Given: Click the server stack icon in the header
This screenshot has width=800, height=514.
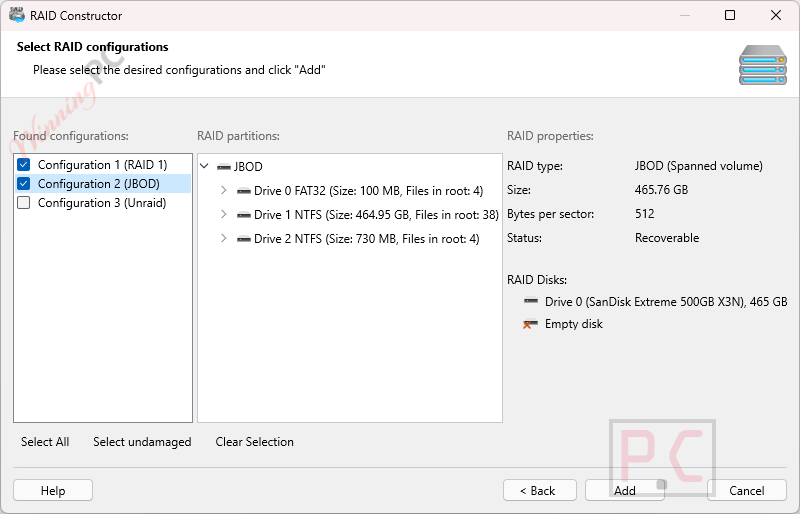Looking at the screenshot, I should point(762,65).
